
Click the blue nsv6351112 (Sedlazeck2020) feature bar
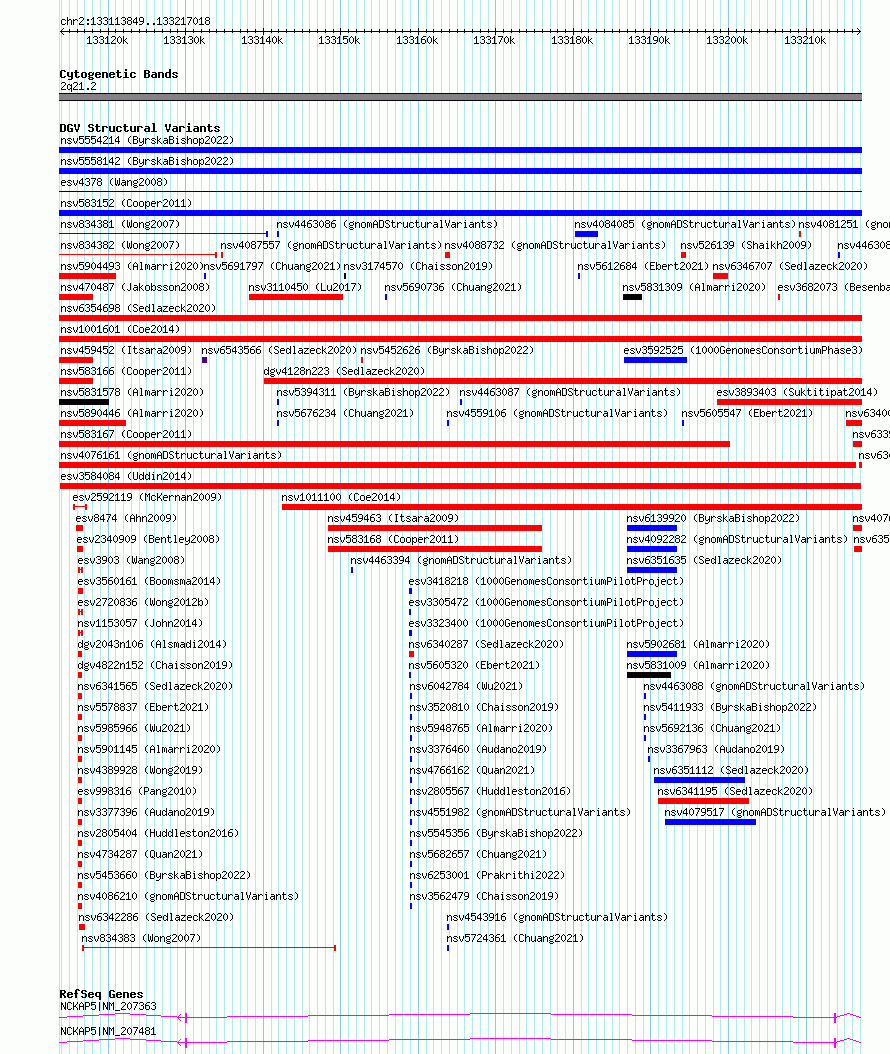tap(699, 780)
